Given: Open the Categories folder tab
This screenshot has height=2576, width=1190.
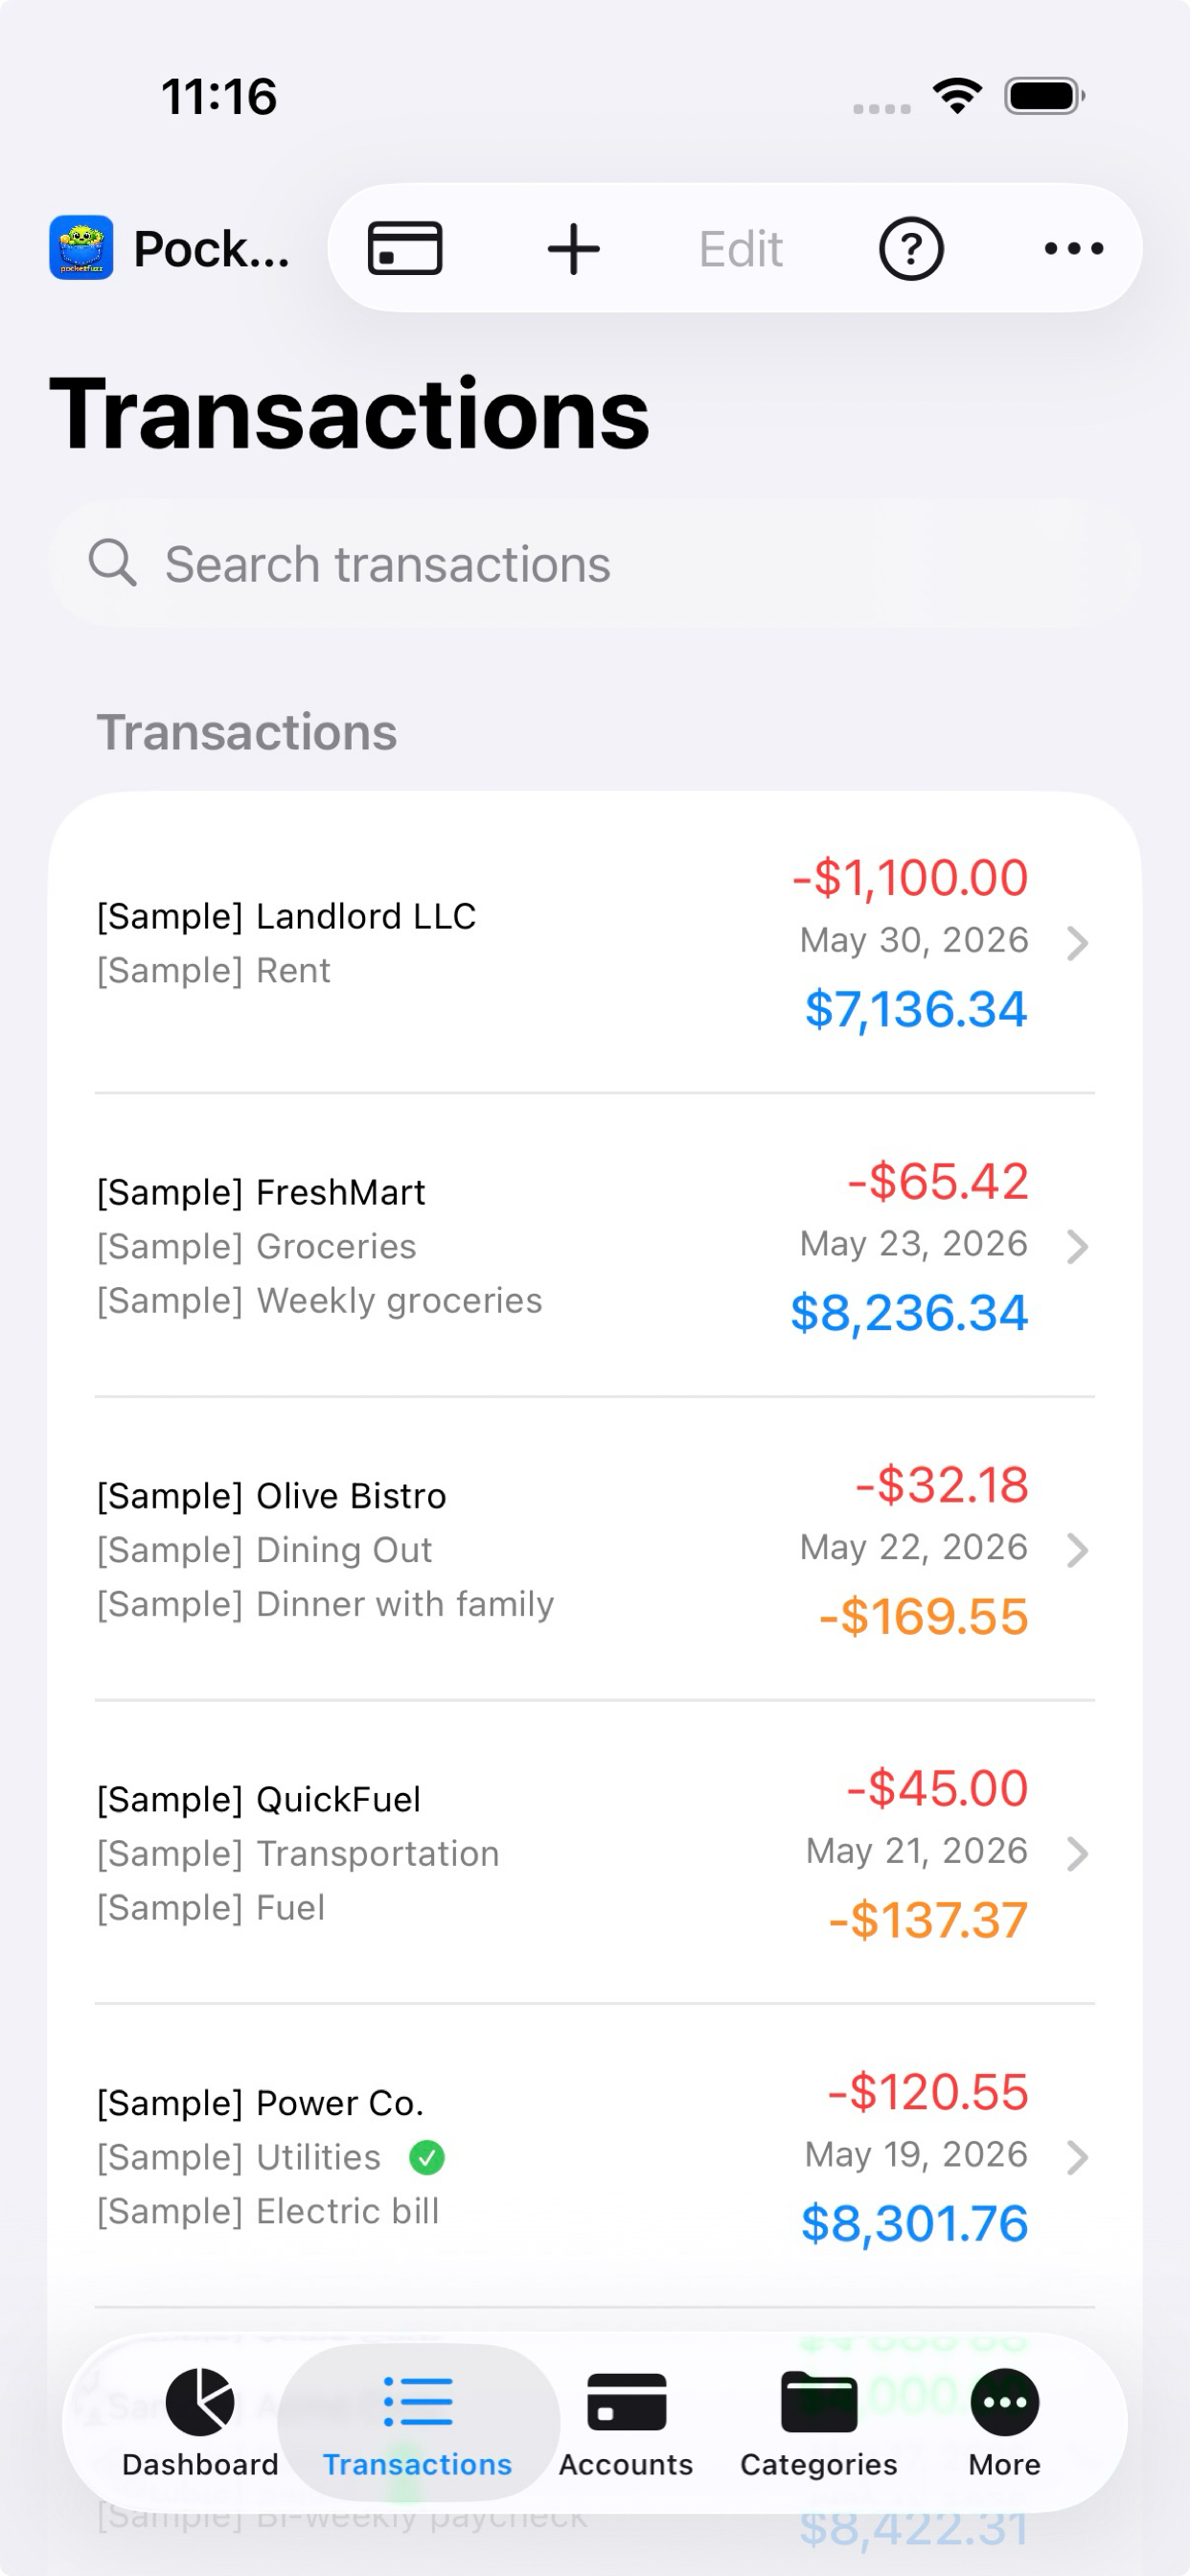Looking at the screenshot, I should click(819, 2422).
